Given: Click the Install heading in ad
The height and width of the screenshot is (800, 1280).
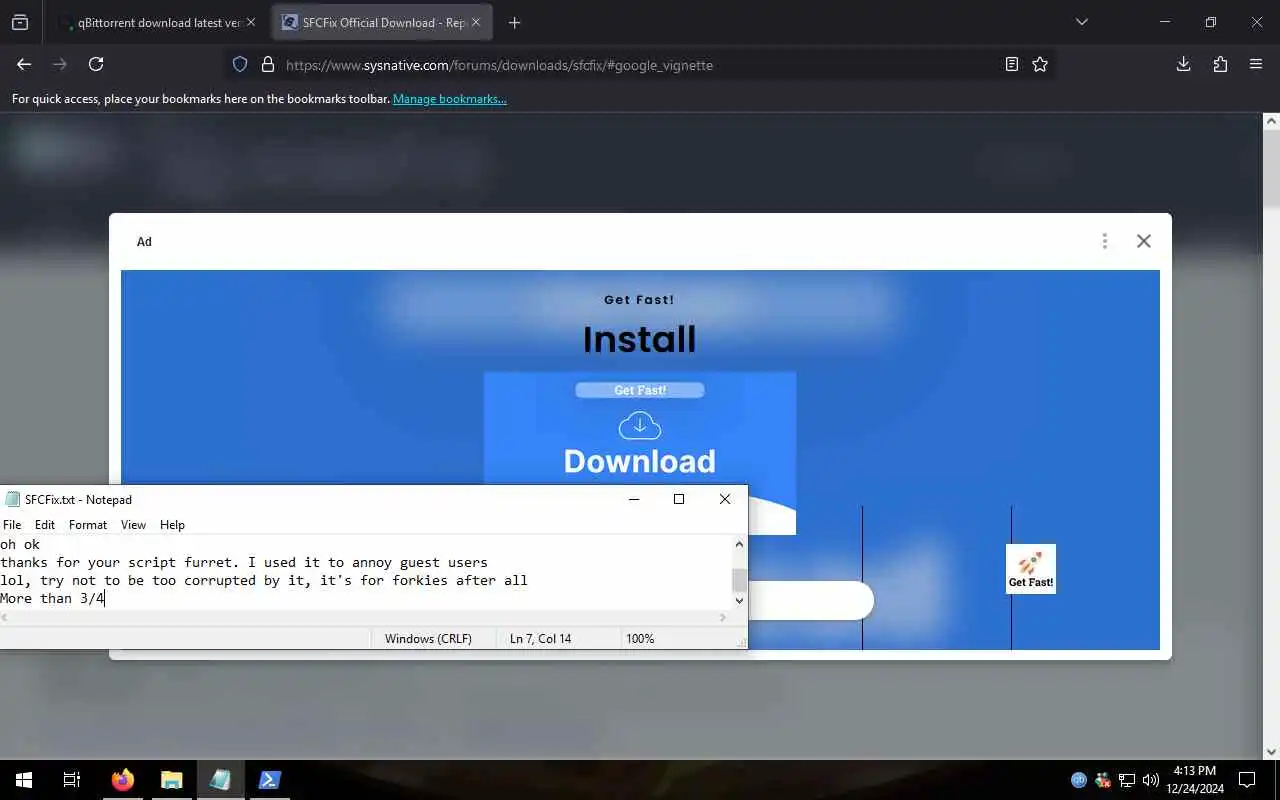Looking at the screenshot, I should (x=640, y=339).
